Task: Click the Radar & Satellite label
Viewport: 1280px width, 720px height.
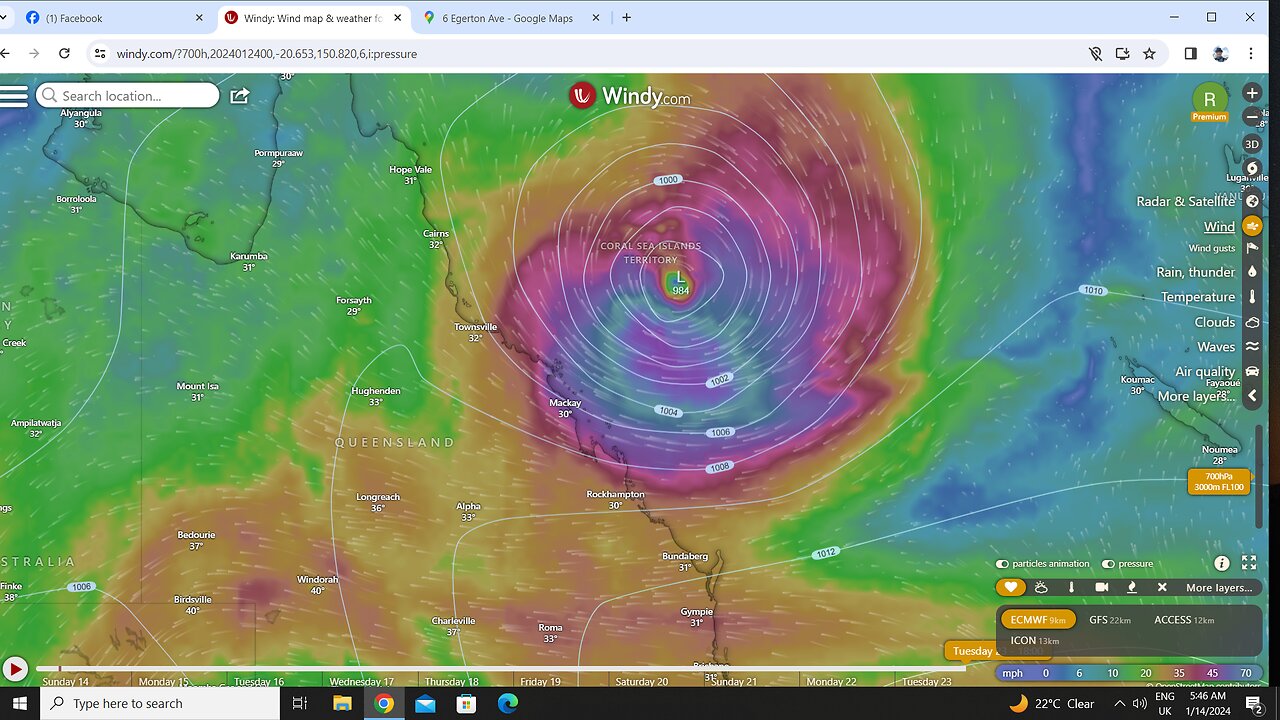Action: tap(1185, 201)
